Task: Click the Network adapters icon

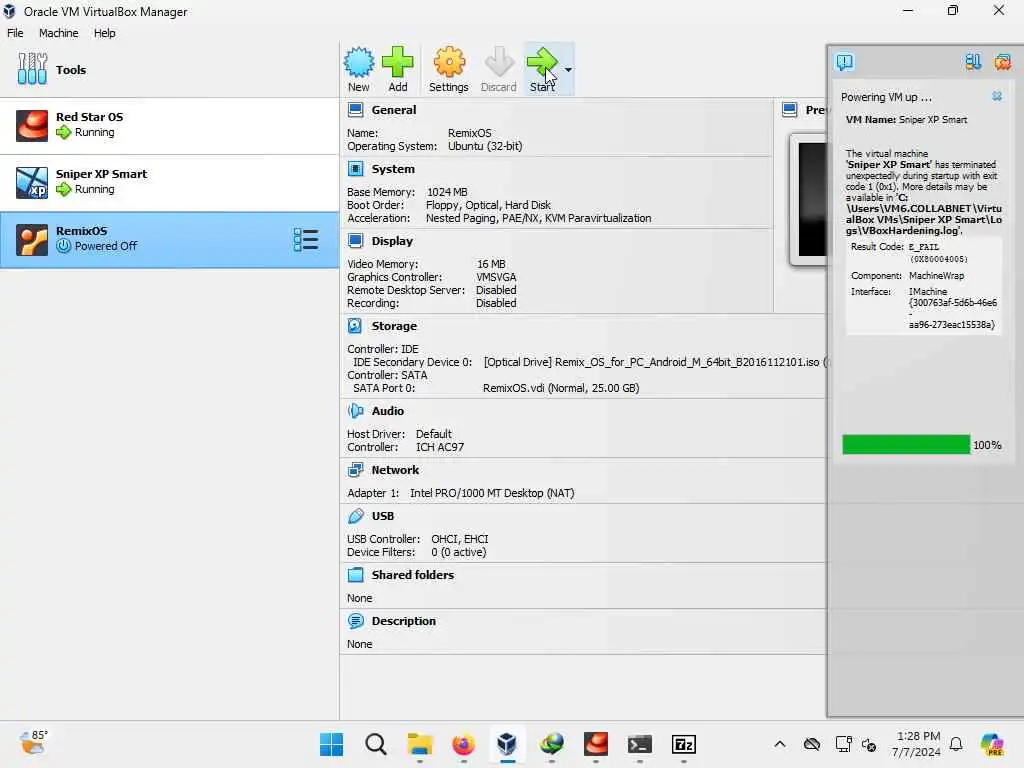Action: (355, 470)
